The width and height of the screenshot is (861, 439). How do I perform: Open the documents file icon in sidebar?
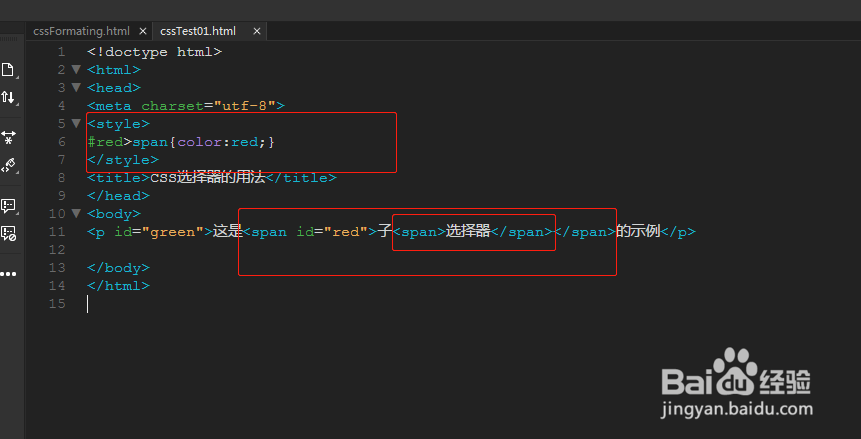coord(7,70)
